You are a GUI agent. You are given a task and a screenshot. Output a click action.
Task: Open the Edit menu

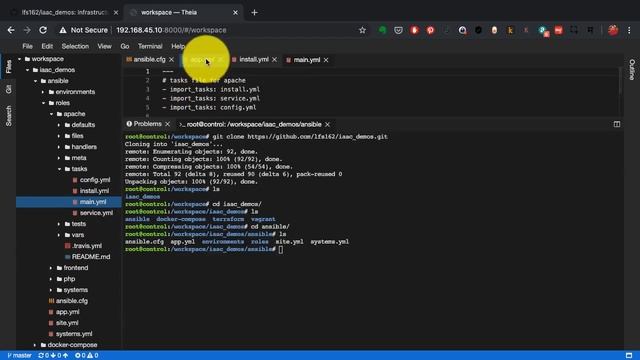pyautogui.click(x=47, y=46)
